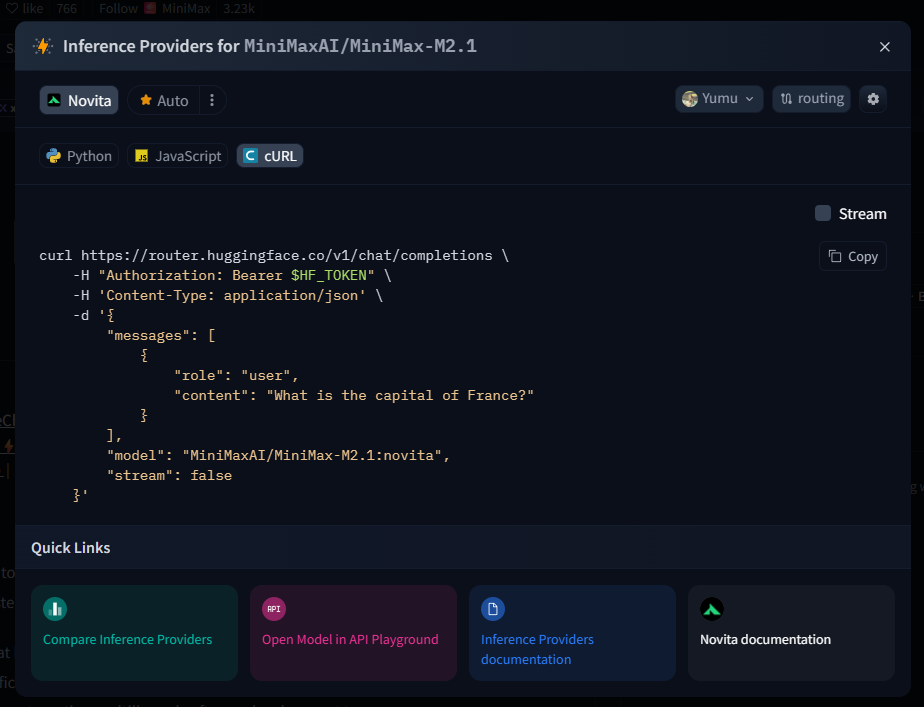This screenshot has width=924, height=707.
Task: Click the settings gear icon
Action: (x=873, y=99)
